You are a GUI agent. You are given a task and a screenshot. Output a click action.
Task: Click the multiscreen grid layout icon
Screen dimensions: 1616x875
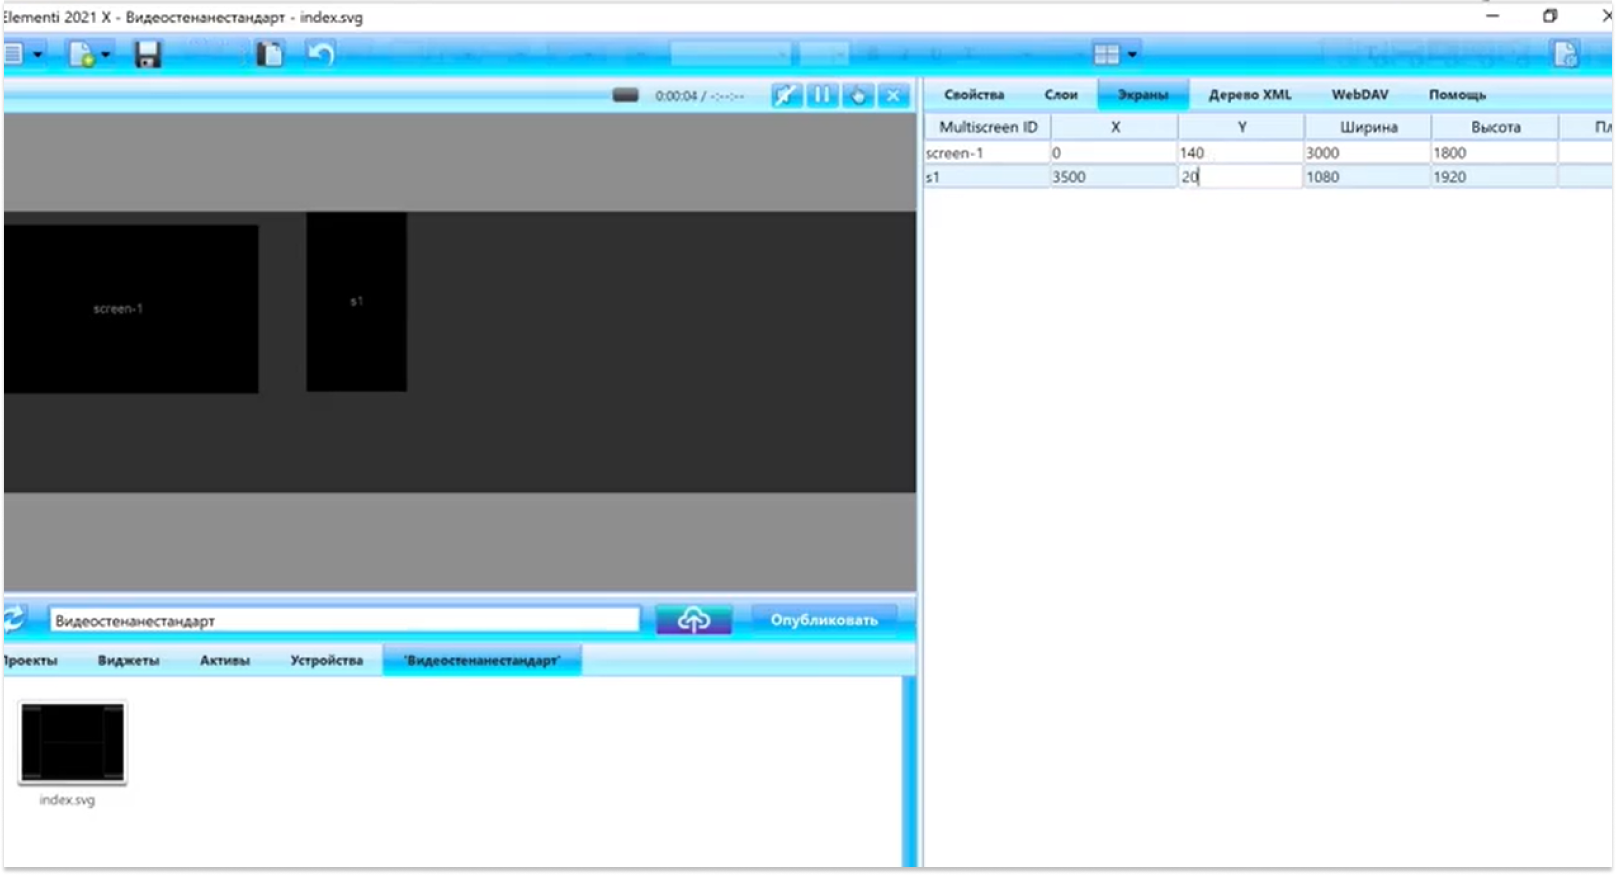[x=1106, y=54]
